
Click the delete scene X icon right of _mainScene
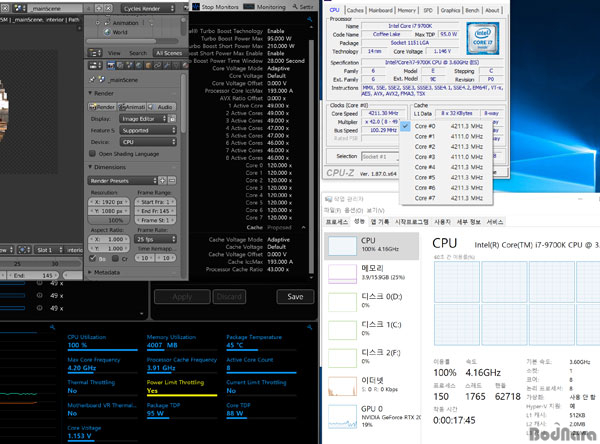[x=108, y=8]
